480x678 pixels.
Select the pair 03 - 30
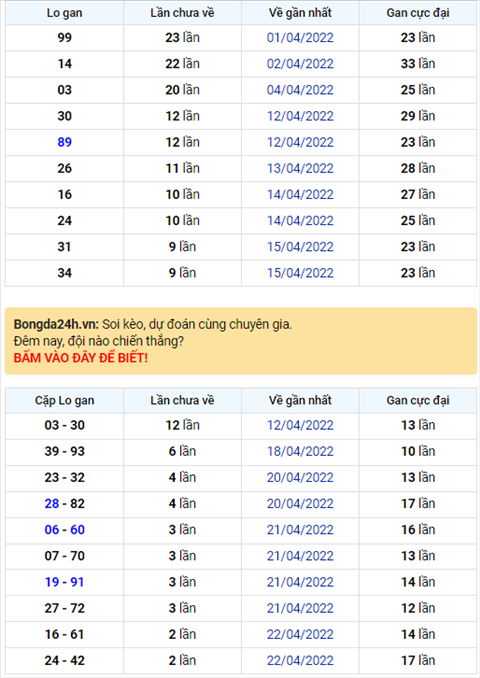(64, 425)
